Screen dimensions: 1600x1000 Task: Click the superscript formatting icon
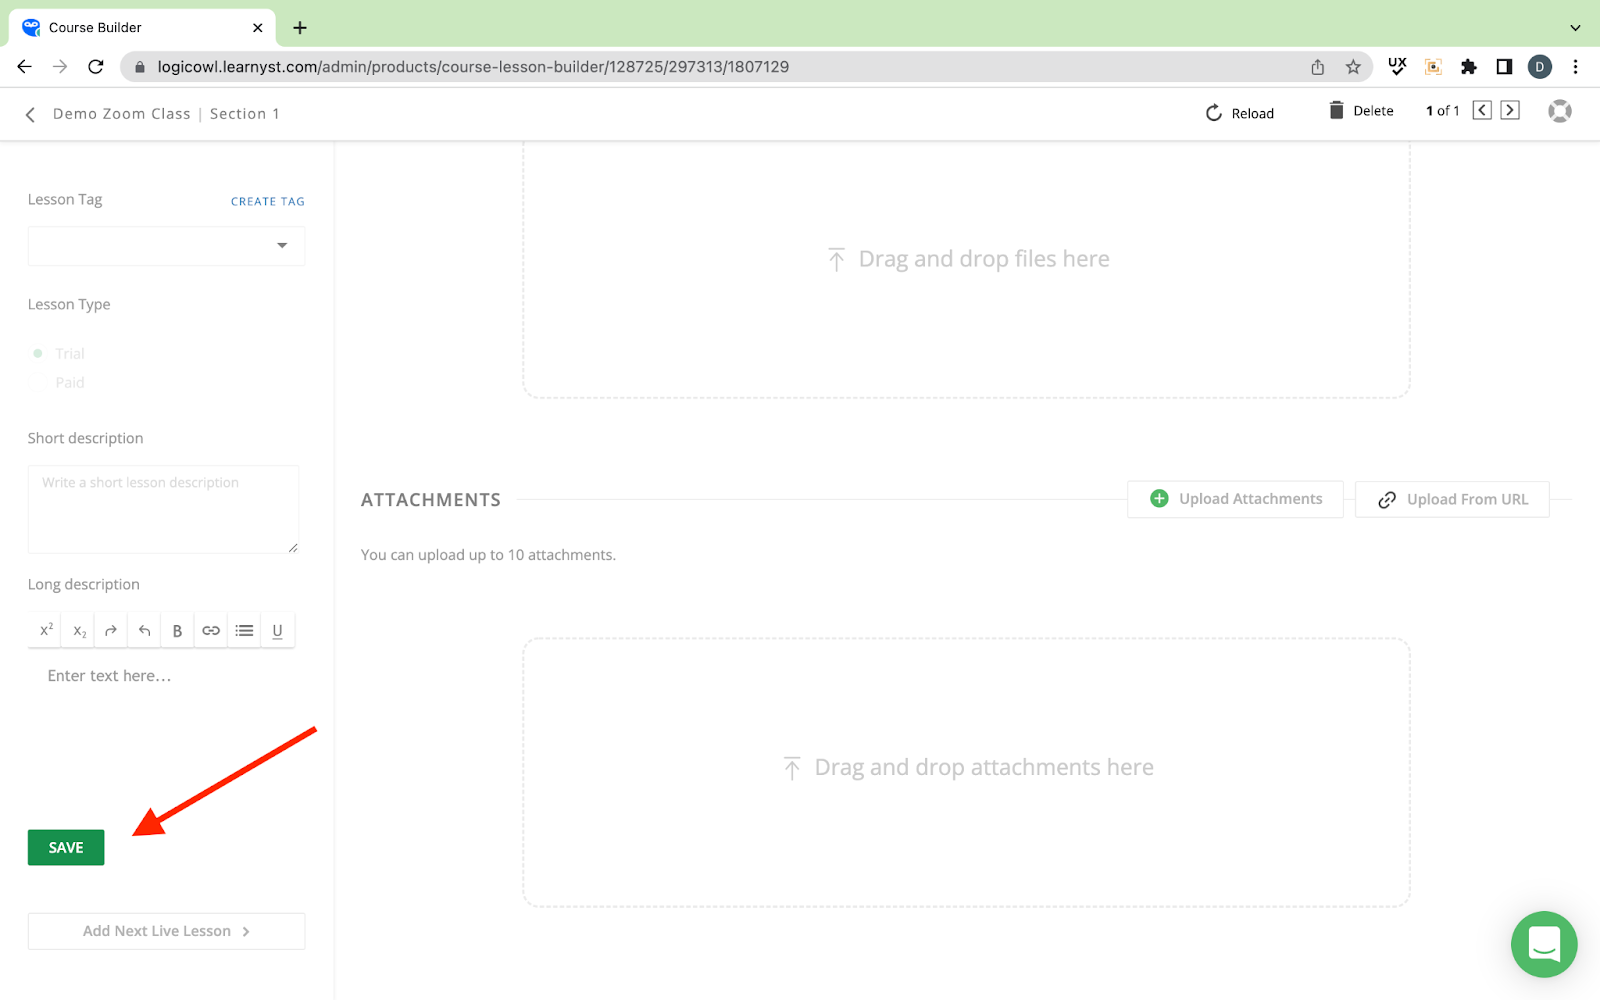(x=46, y=630)
